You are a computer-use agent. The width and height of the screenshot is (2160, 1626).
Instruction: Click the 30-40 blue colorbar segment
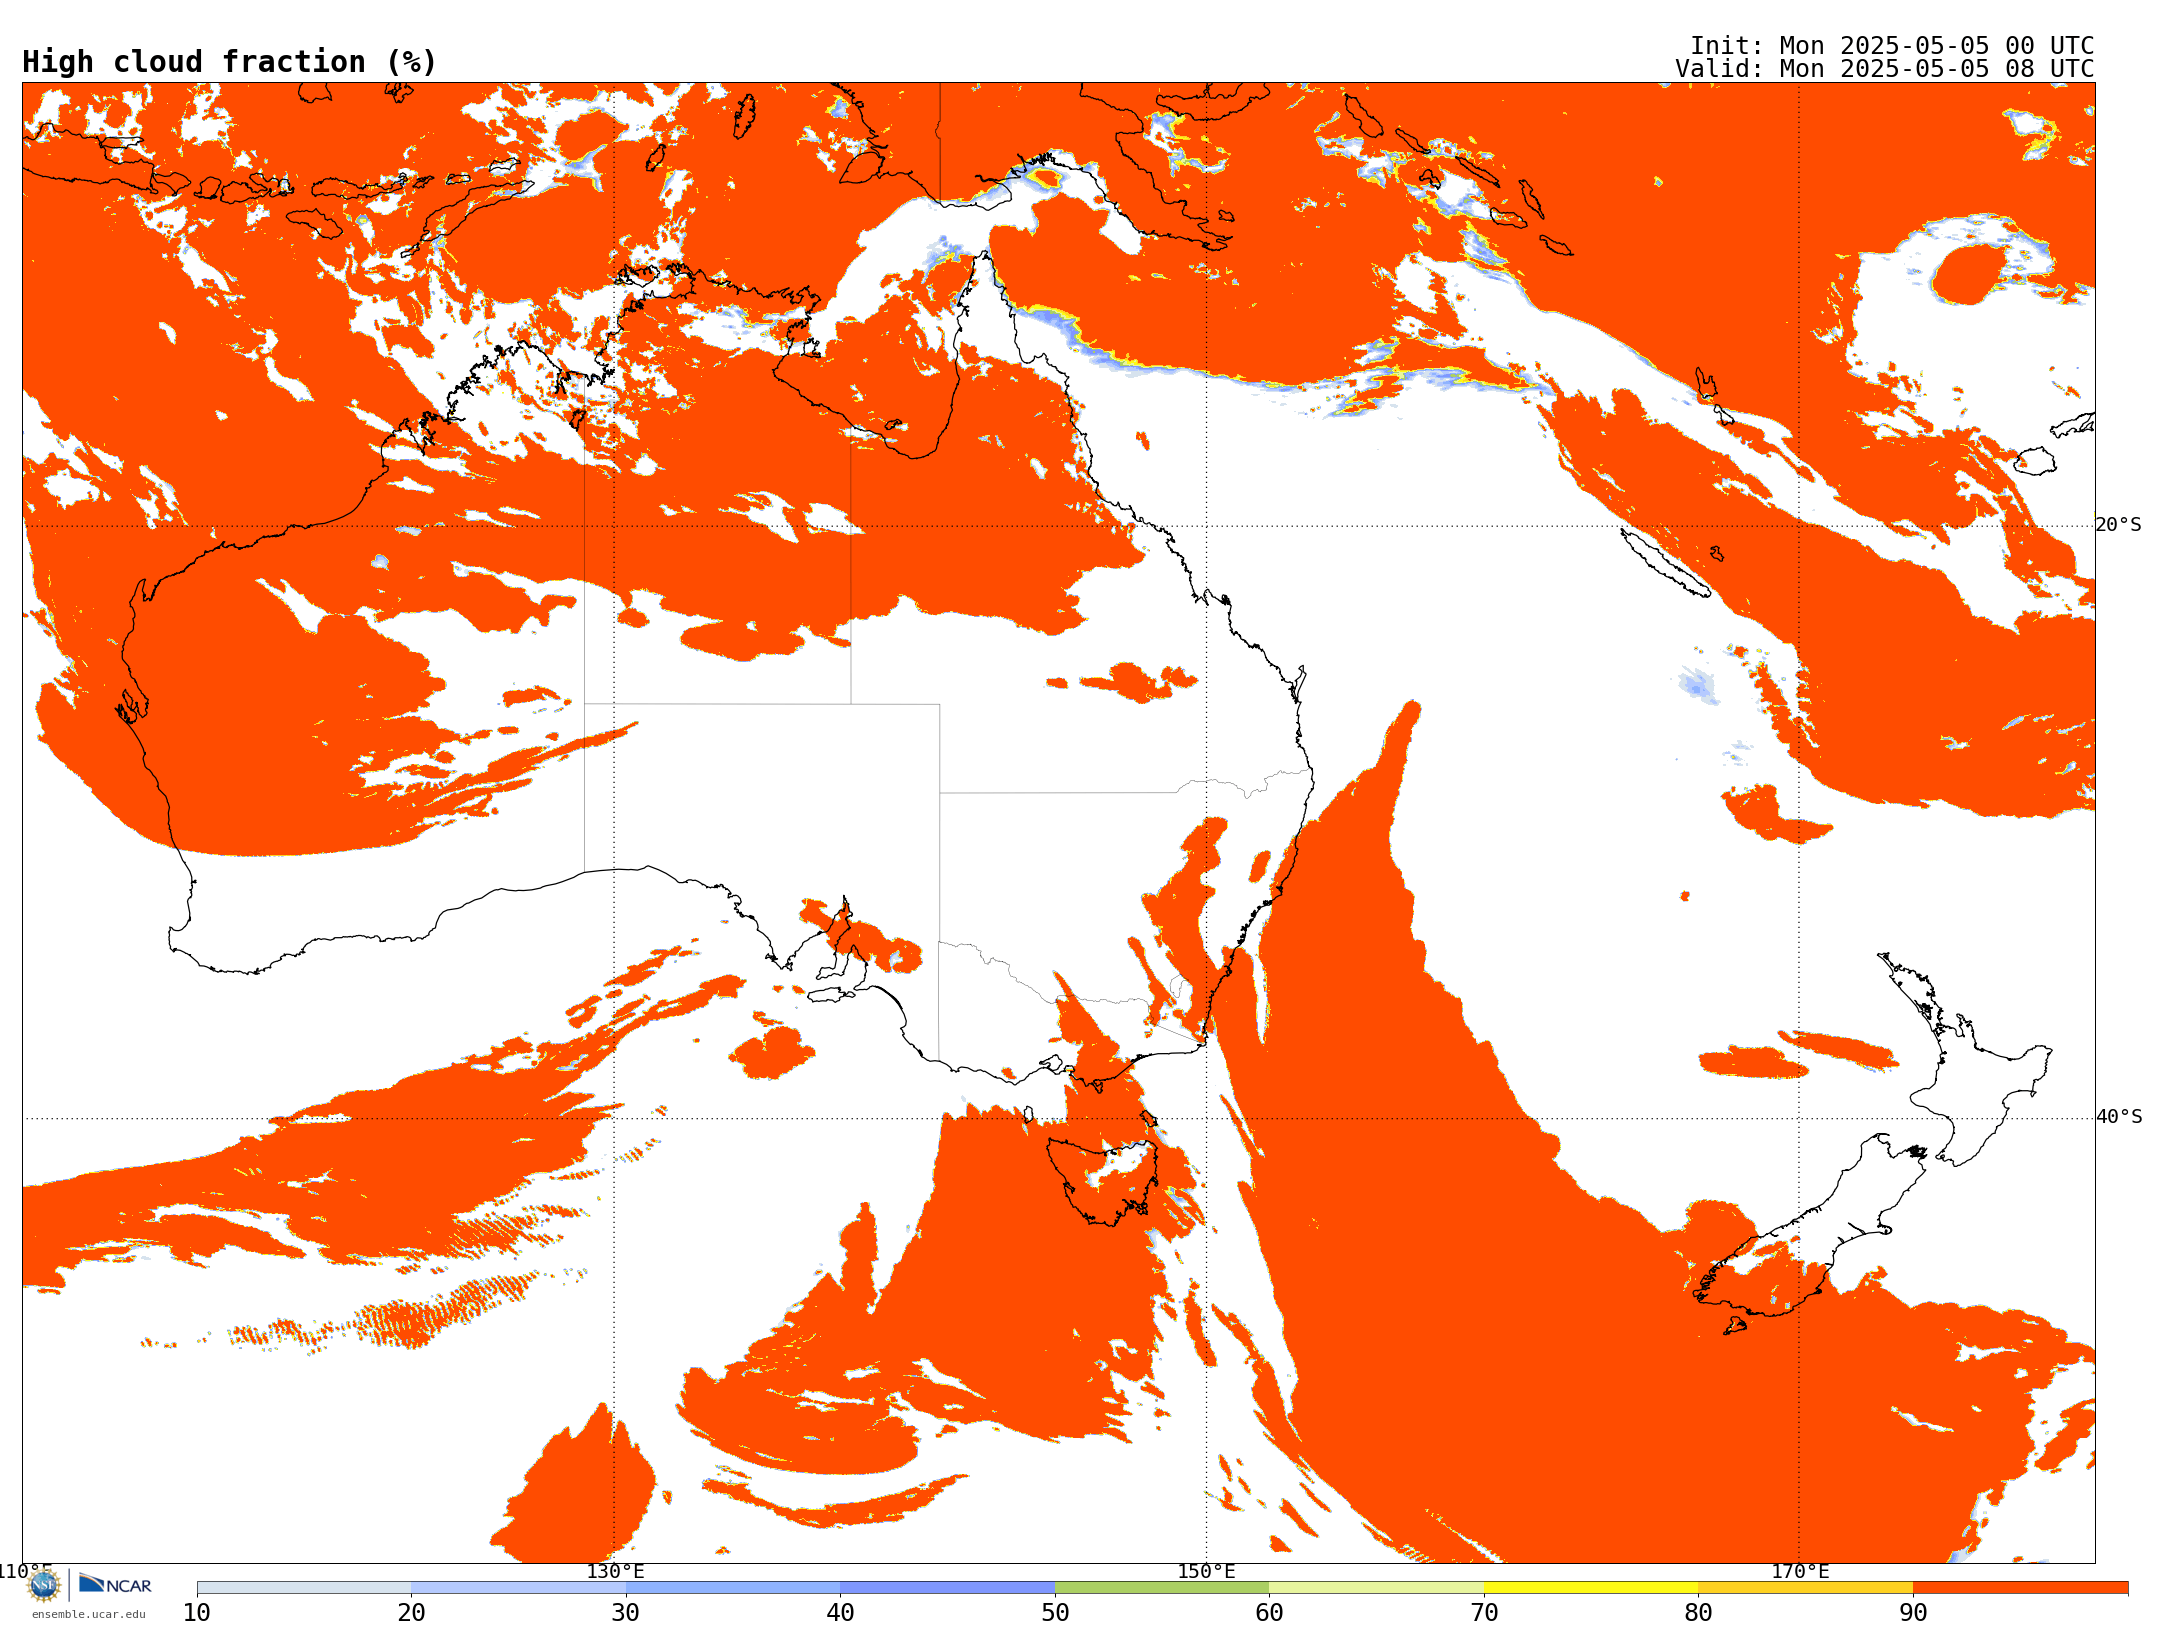point(733,1588)
